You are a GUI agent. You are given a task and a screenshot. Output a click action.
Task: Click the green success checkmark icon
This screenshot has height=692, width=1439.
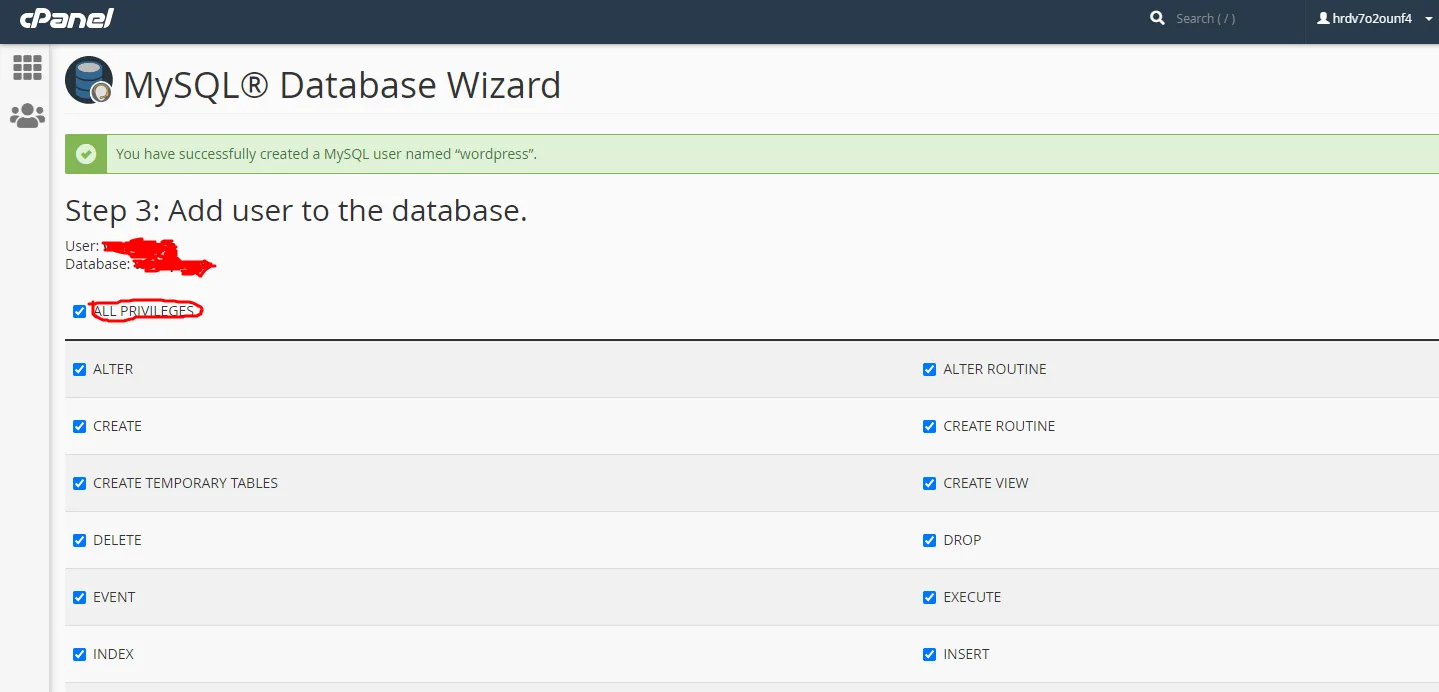coord(86,154)
